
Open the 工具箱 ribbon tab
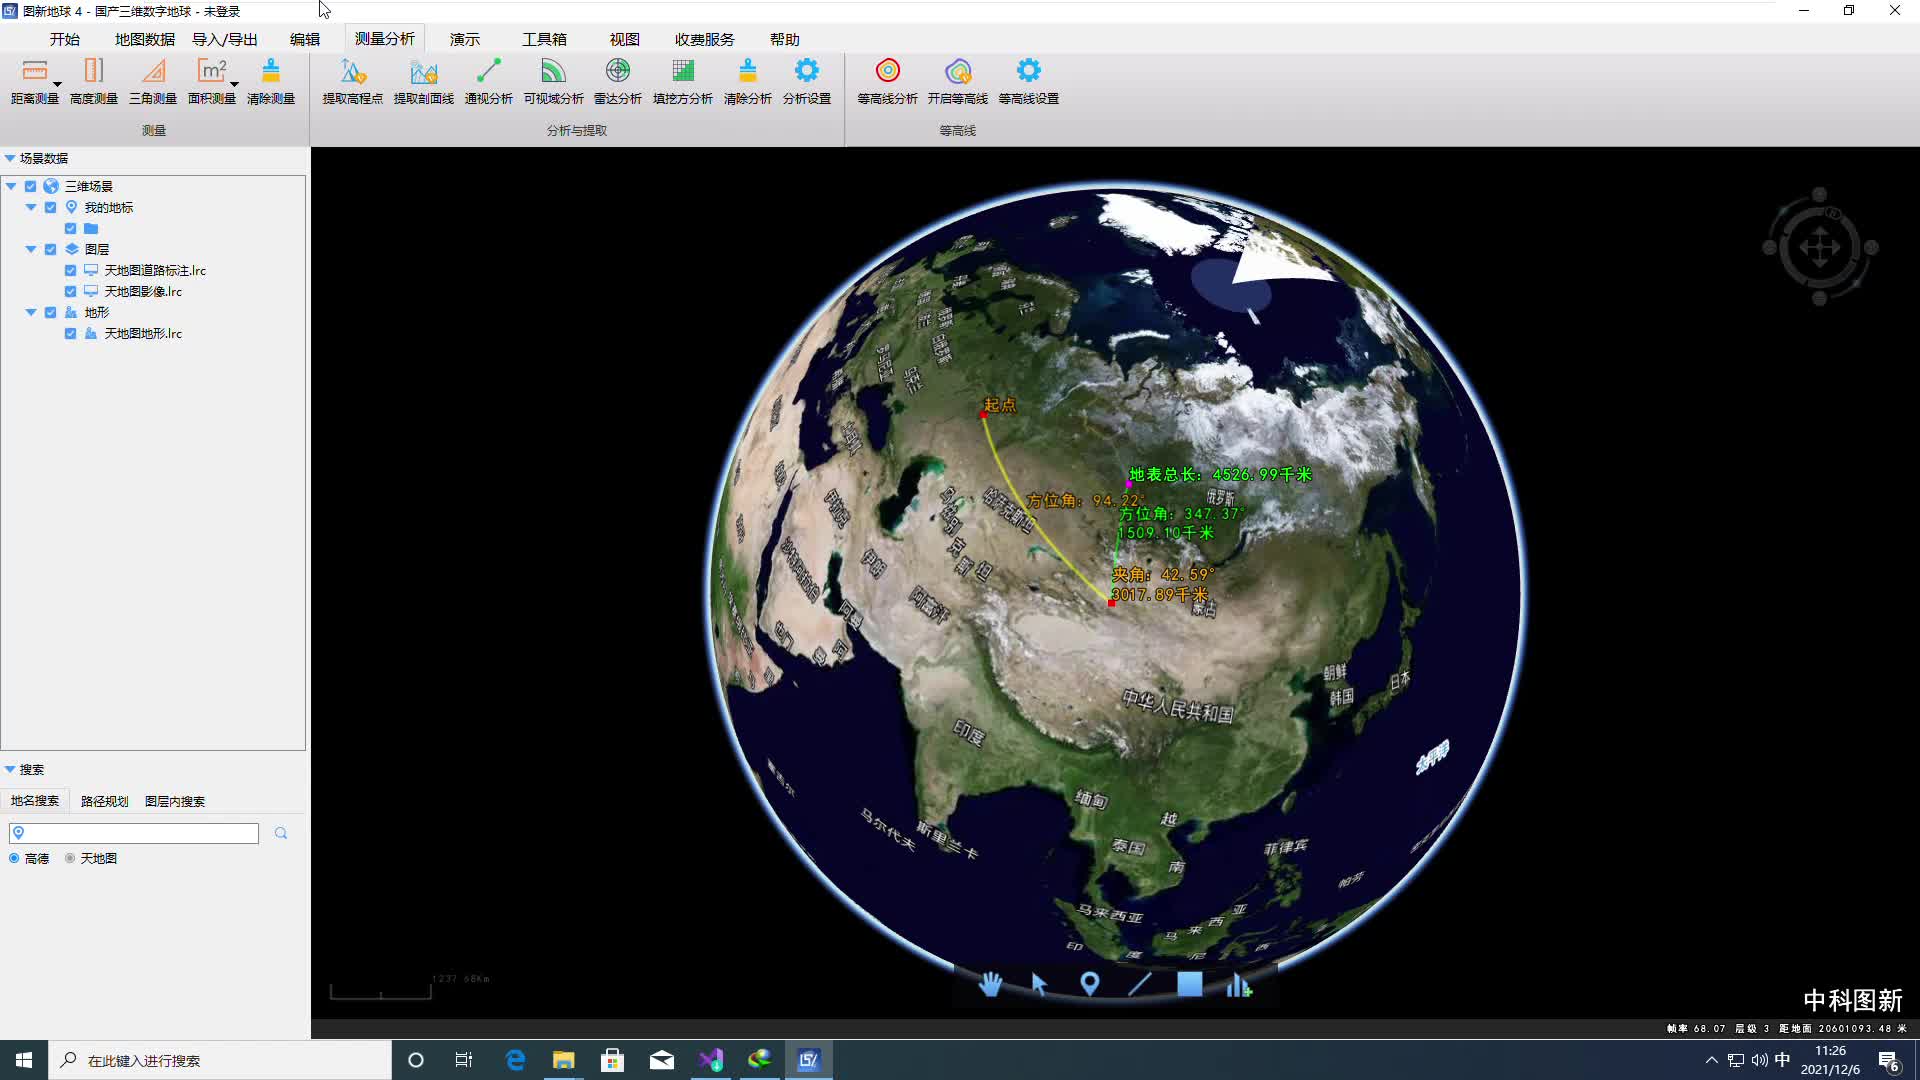pyautogui.click(x=544, y=39)
